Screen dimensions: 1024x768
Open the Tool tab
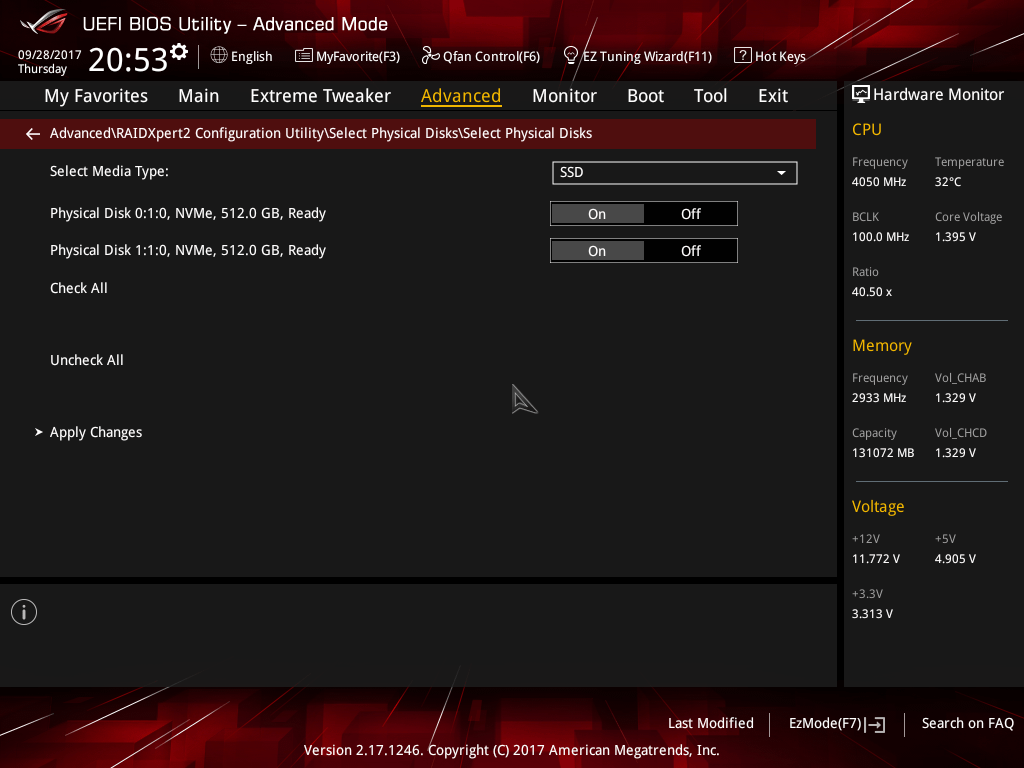click(x=711, y=96)
